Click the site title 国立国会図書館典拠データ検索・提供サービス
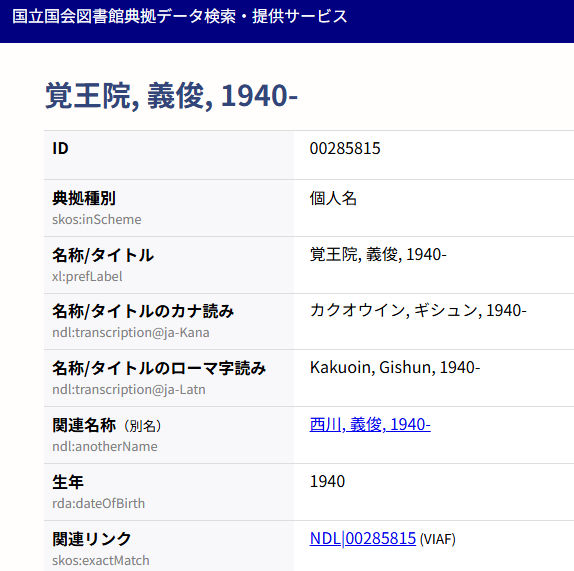 coord(180,16)
